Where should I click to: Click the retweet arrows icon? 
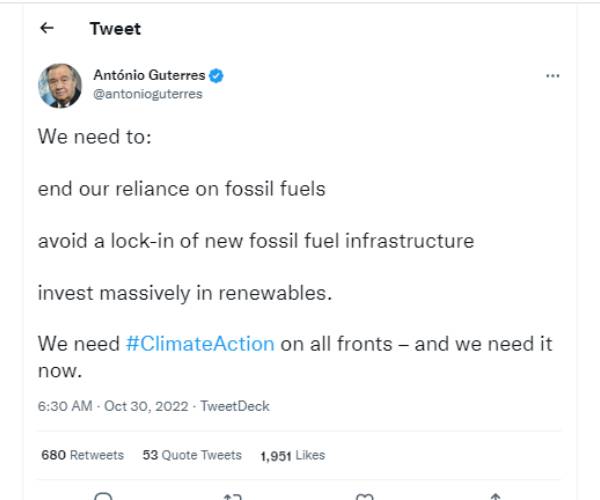coord(233,495)
